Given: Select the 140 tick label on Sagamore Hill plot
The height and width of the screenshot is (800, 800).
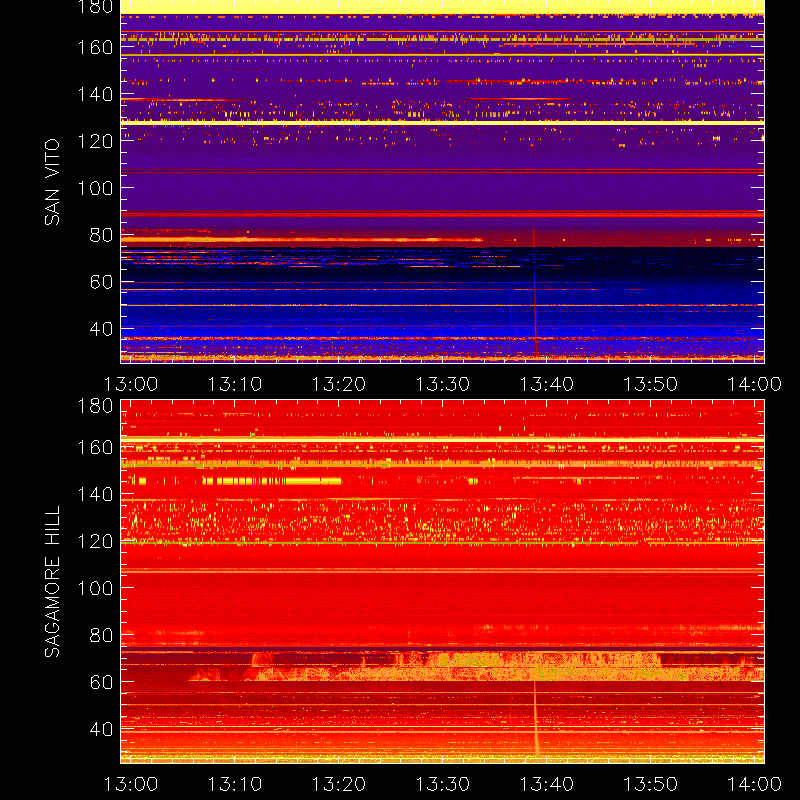Looking at the screenshot, I should tap(95, 494).
